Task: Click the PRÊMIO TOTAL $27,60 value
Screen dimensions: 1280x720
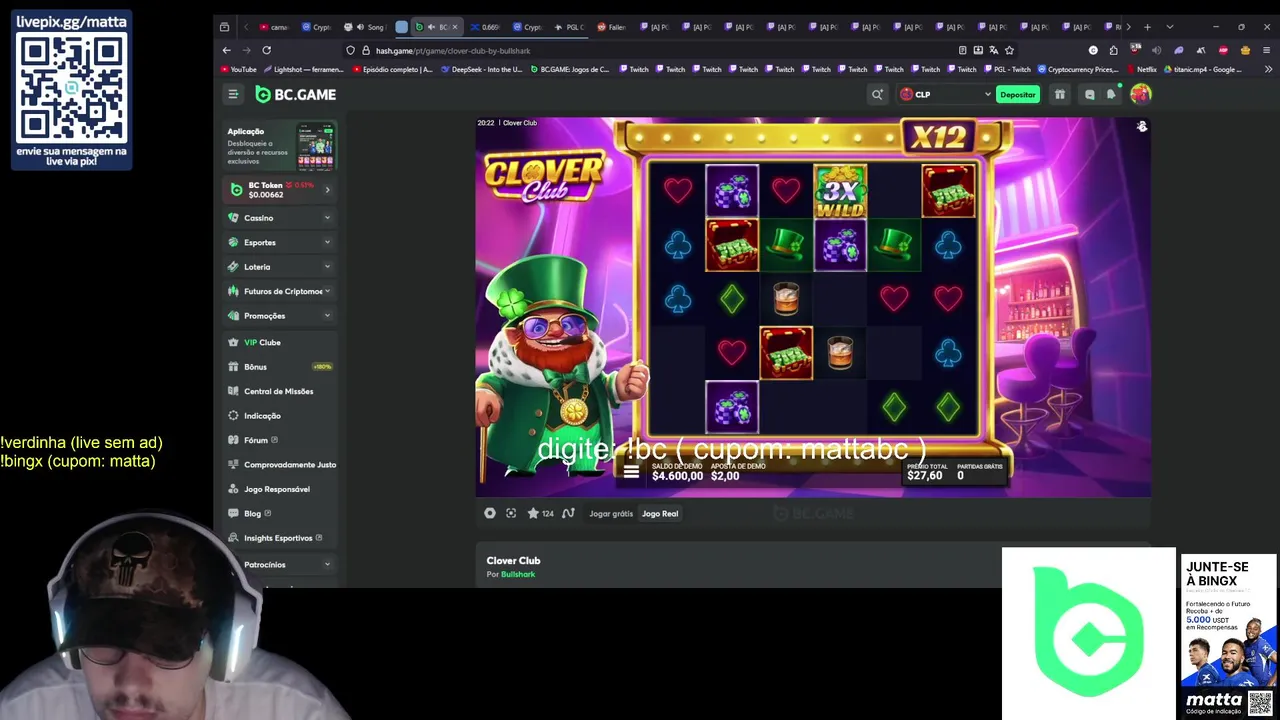Action: (x=927, y=472)
